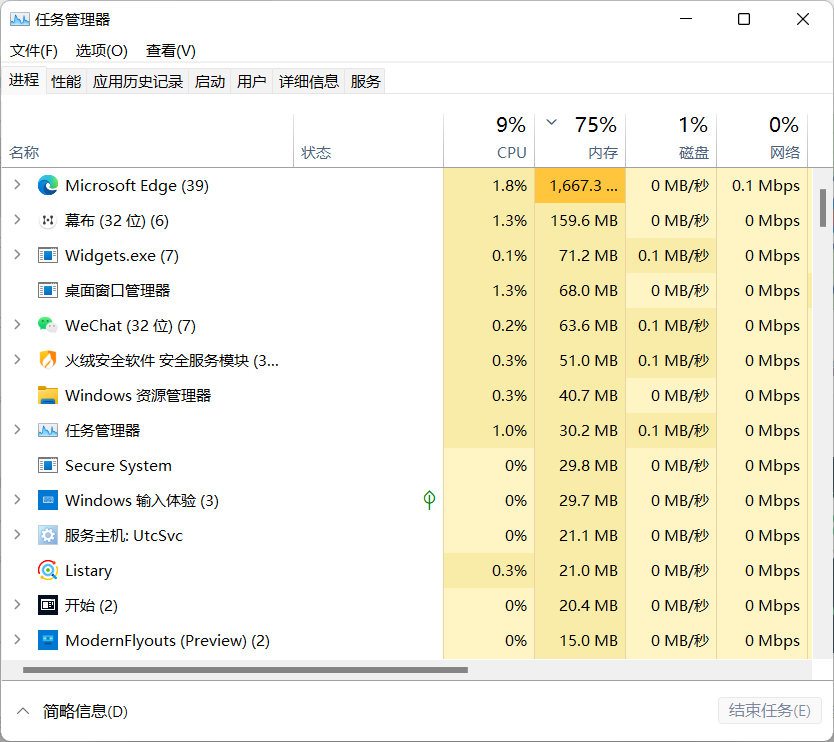The image size is (834, 742).
Task: Click the 159.6 MB memory value
Action: coord(584,220)
